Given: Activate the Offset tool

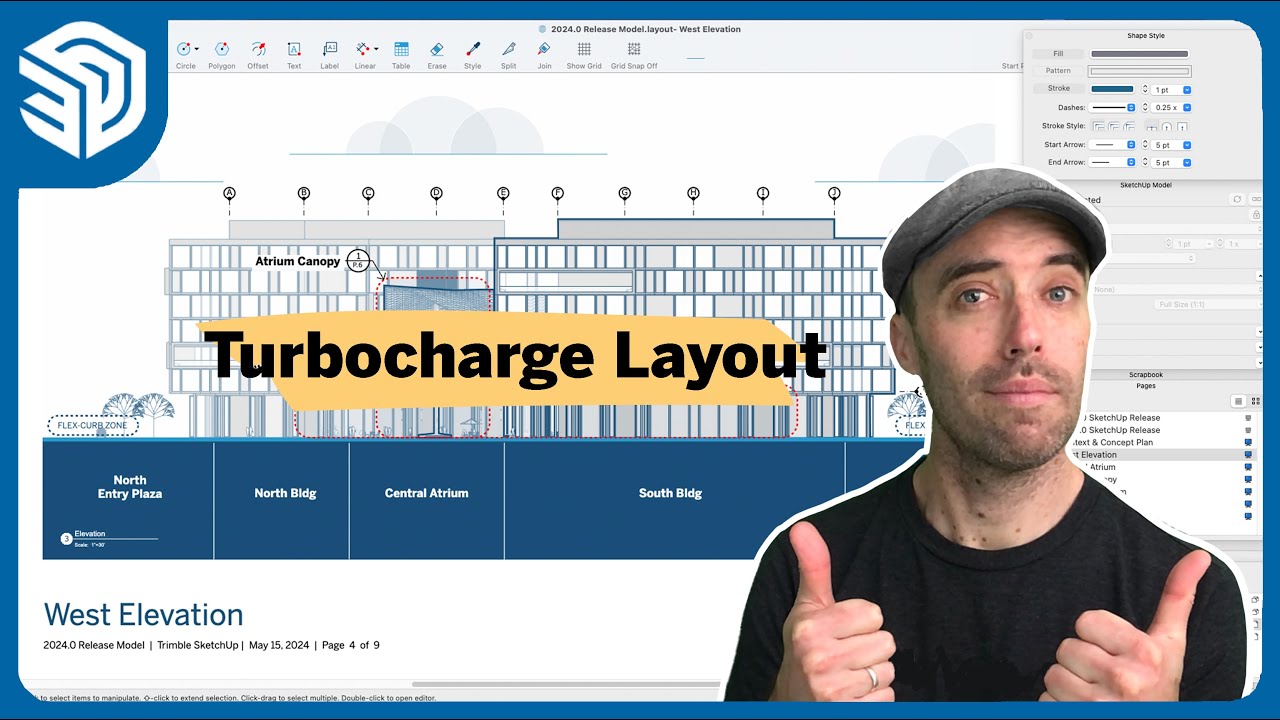Looking at the screenshot, I should tap(257, 50).
